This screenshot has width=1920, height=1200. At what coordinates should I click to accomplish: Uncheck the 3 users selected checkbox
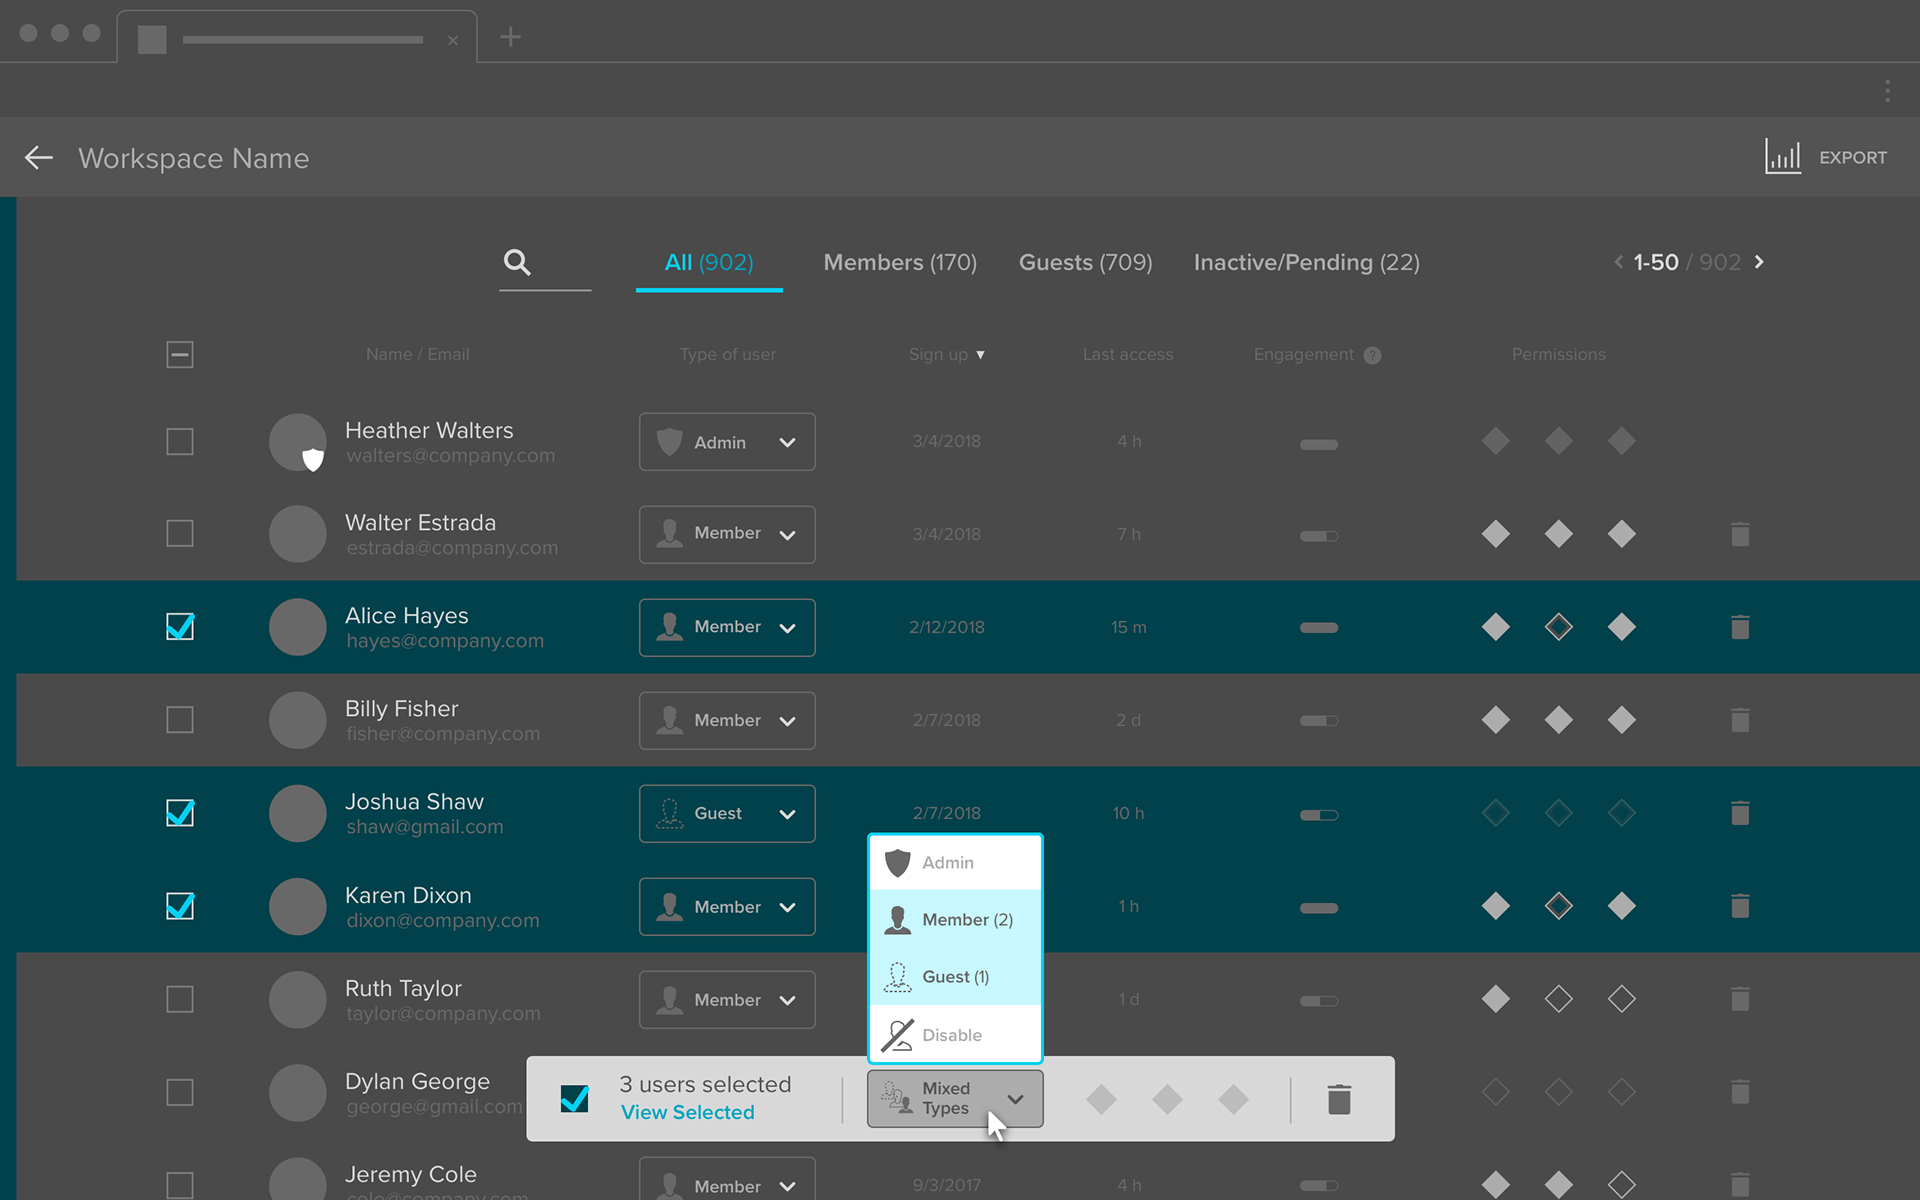point(575,1099)
